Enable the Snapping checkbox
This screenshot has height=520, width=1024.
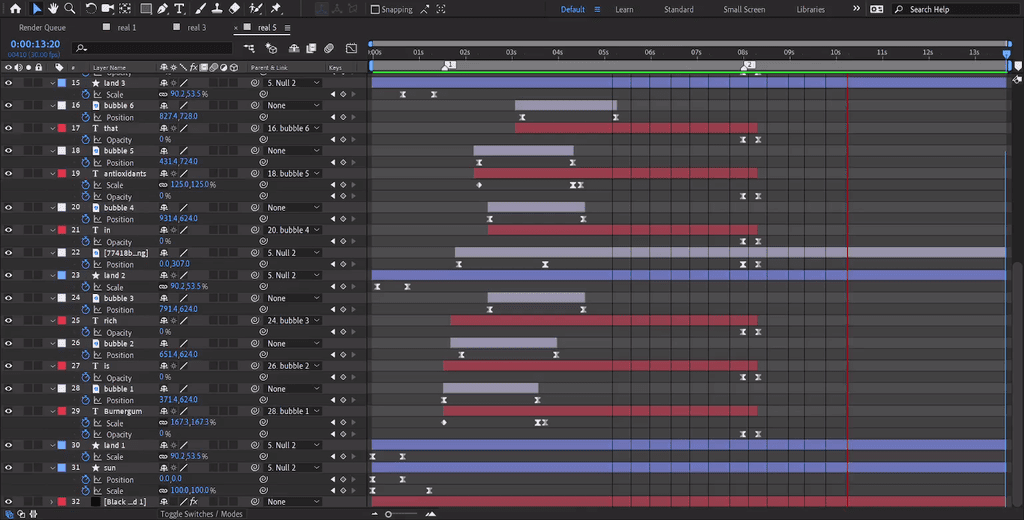pyautogui.click(x=375, y=10)
